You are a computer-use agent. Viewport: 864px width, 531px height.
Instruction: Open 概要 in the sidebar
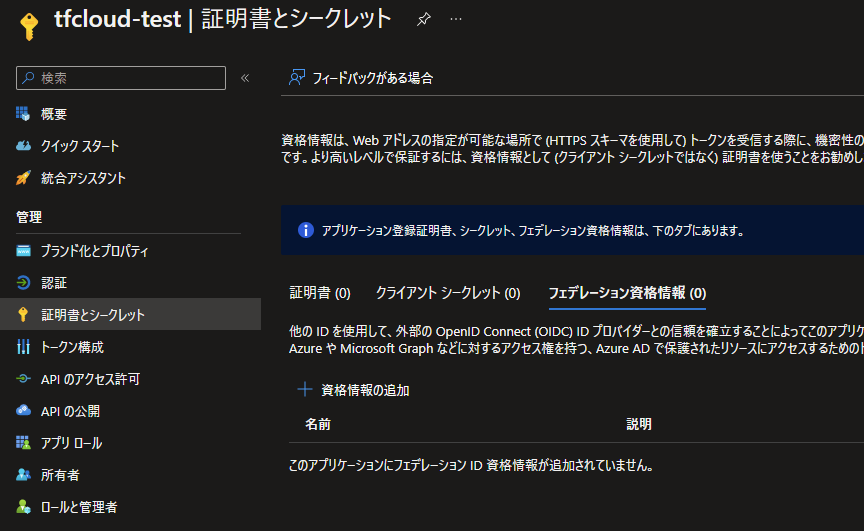point(53,114)
